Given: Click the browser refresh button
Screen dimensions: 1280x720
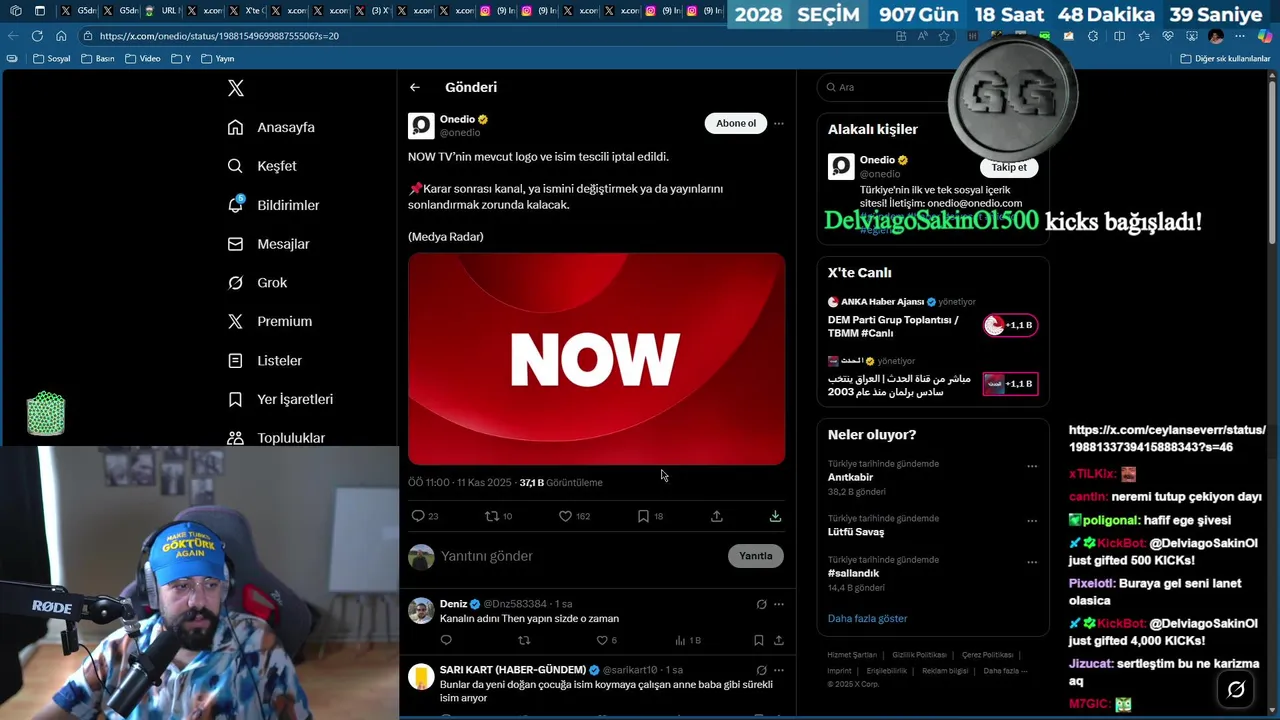Looking at the screenshot, I should [37, 36].
